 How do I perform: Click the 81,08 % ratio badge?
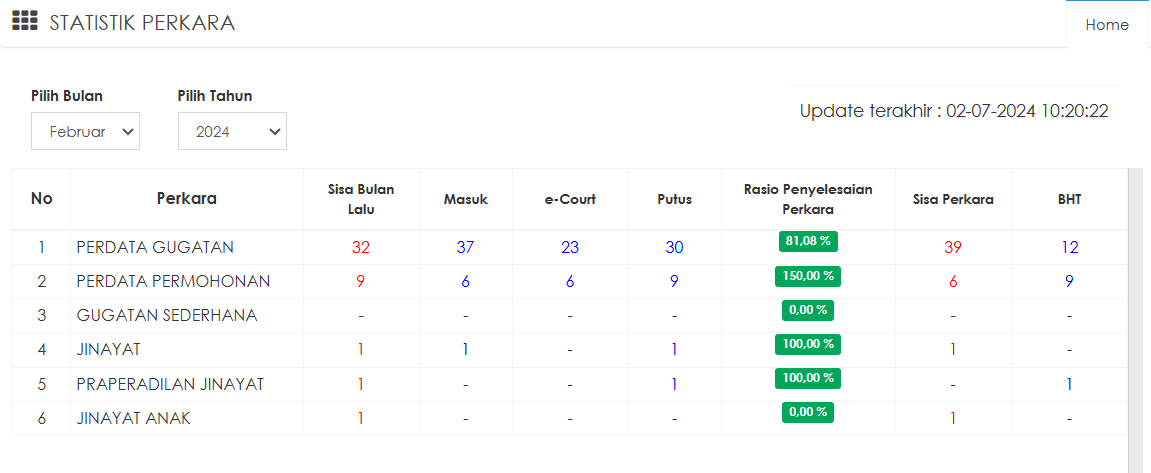click(x=808, y=241)
